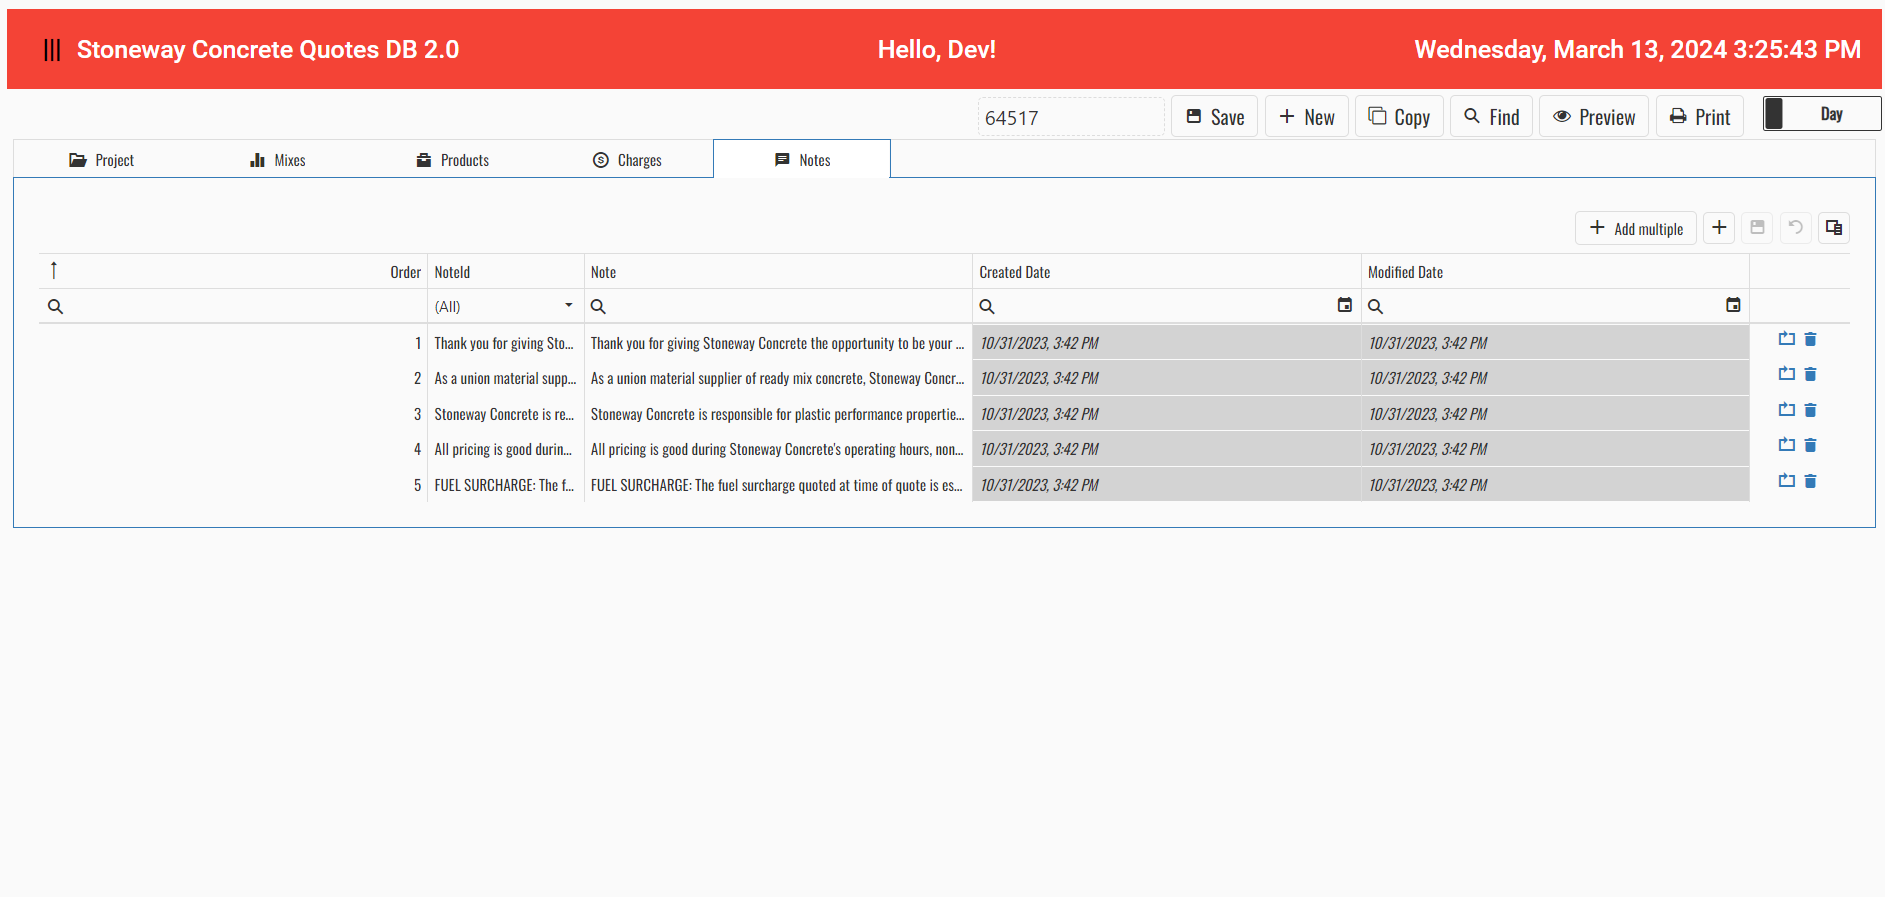This screenshot has width=1885, height=897.
Task: Click the export arrow icon on the union material supplier row
Action: 1787,374
